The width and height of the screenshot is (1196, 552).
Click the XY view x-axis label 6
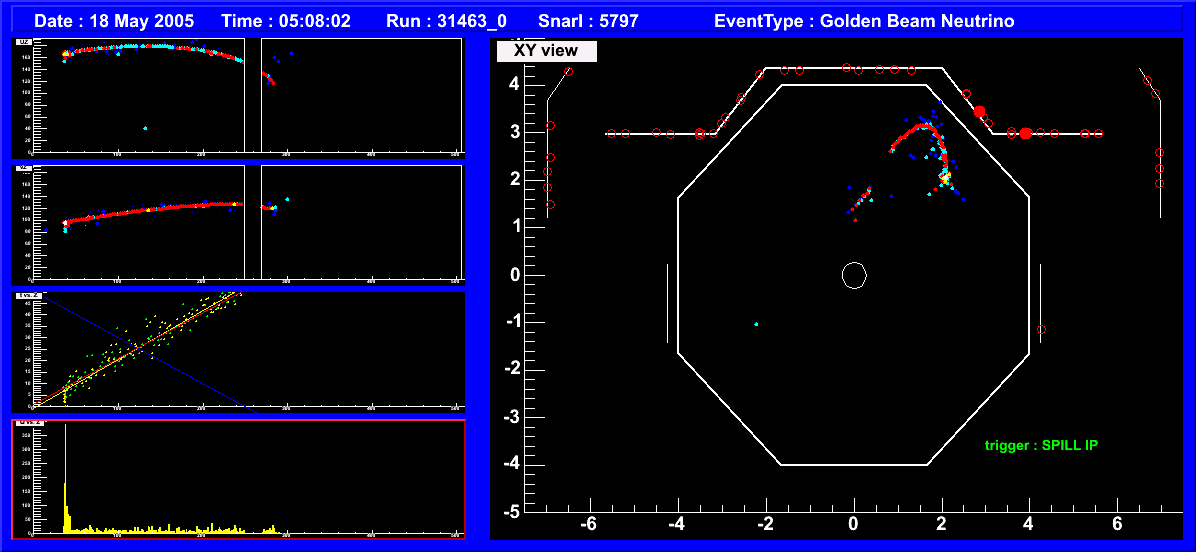tap(1117, 525)
